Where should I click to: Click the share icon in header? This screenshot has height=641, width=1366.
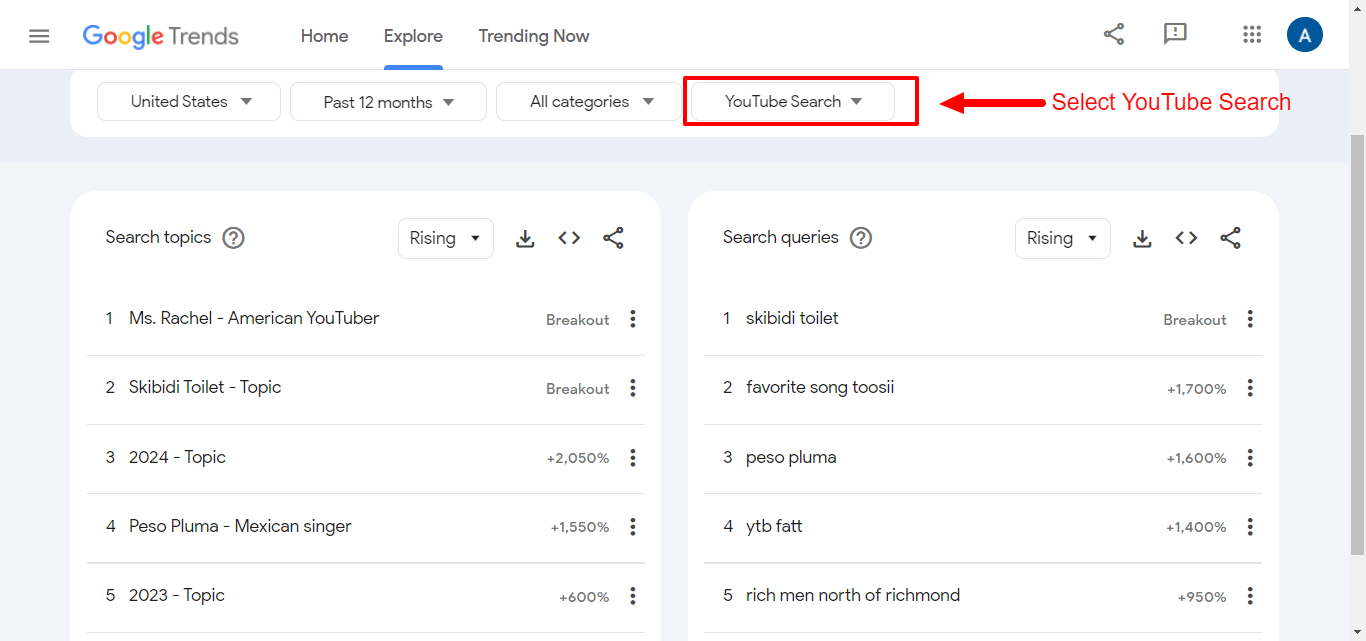(x=1114, y=34)
